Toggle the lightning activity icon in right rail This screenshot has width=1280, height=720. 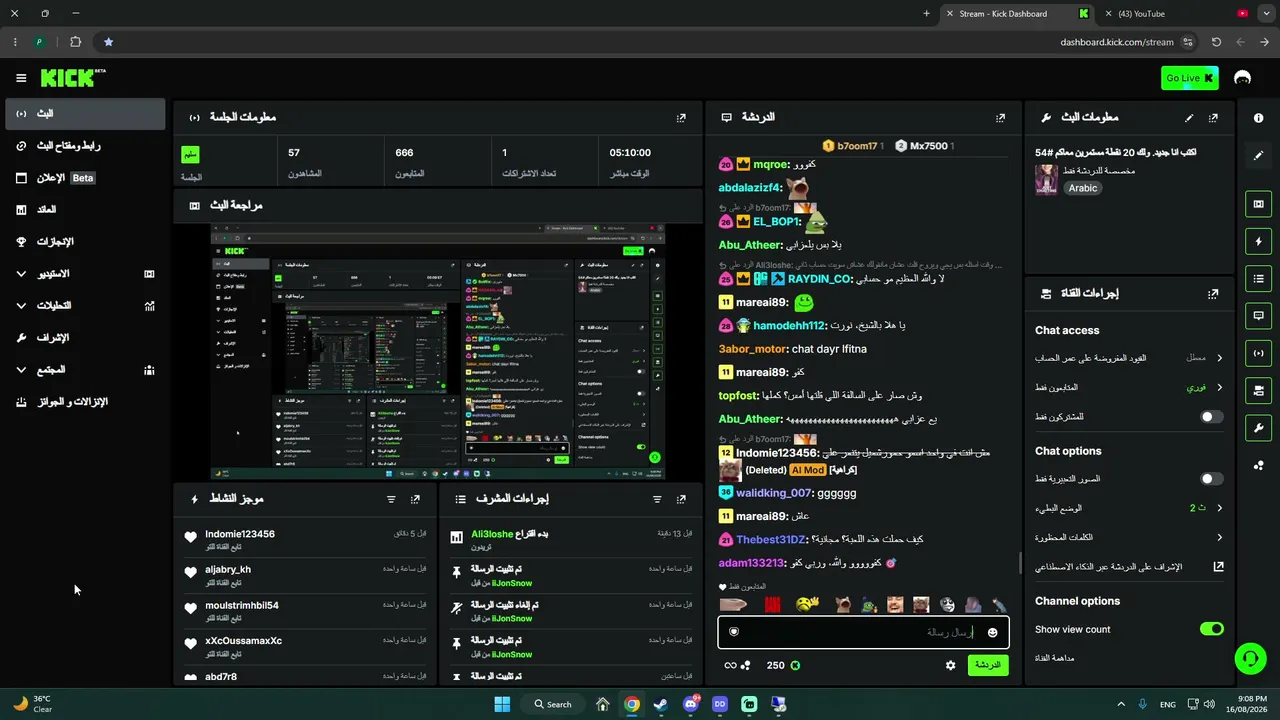click(1258, 241)
